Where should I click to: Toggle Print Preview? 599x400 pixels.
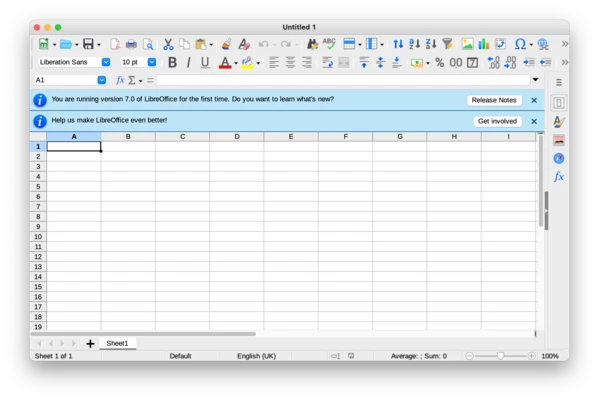(x=148, y=44)
